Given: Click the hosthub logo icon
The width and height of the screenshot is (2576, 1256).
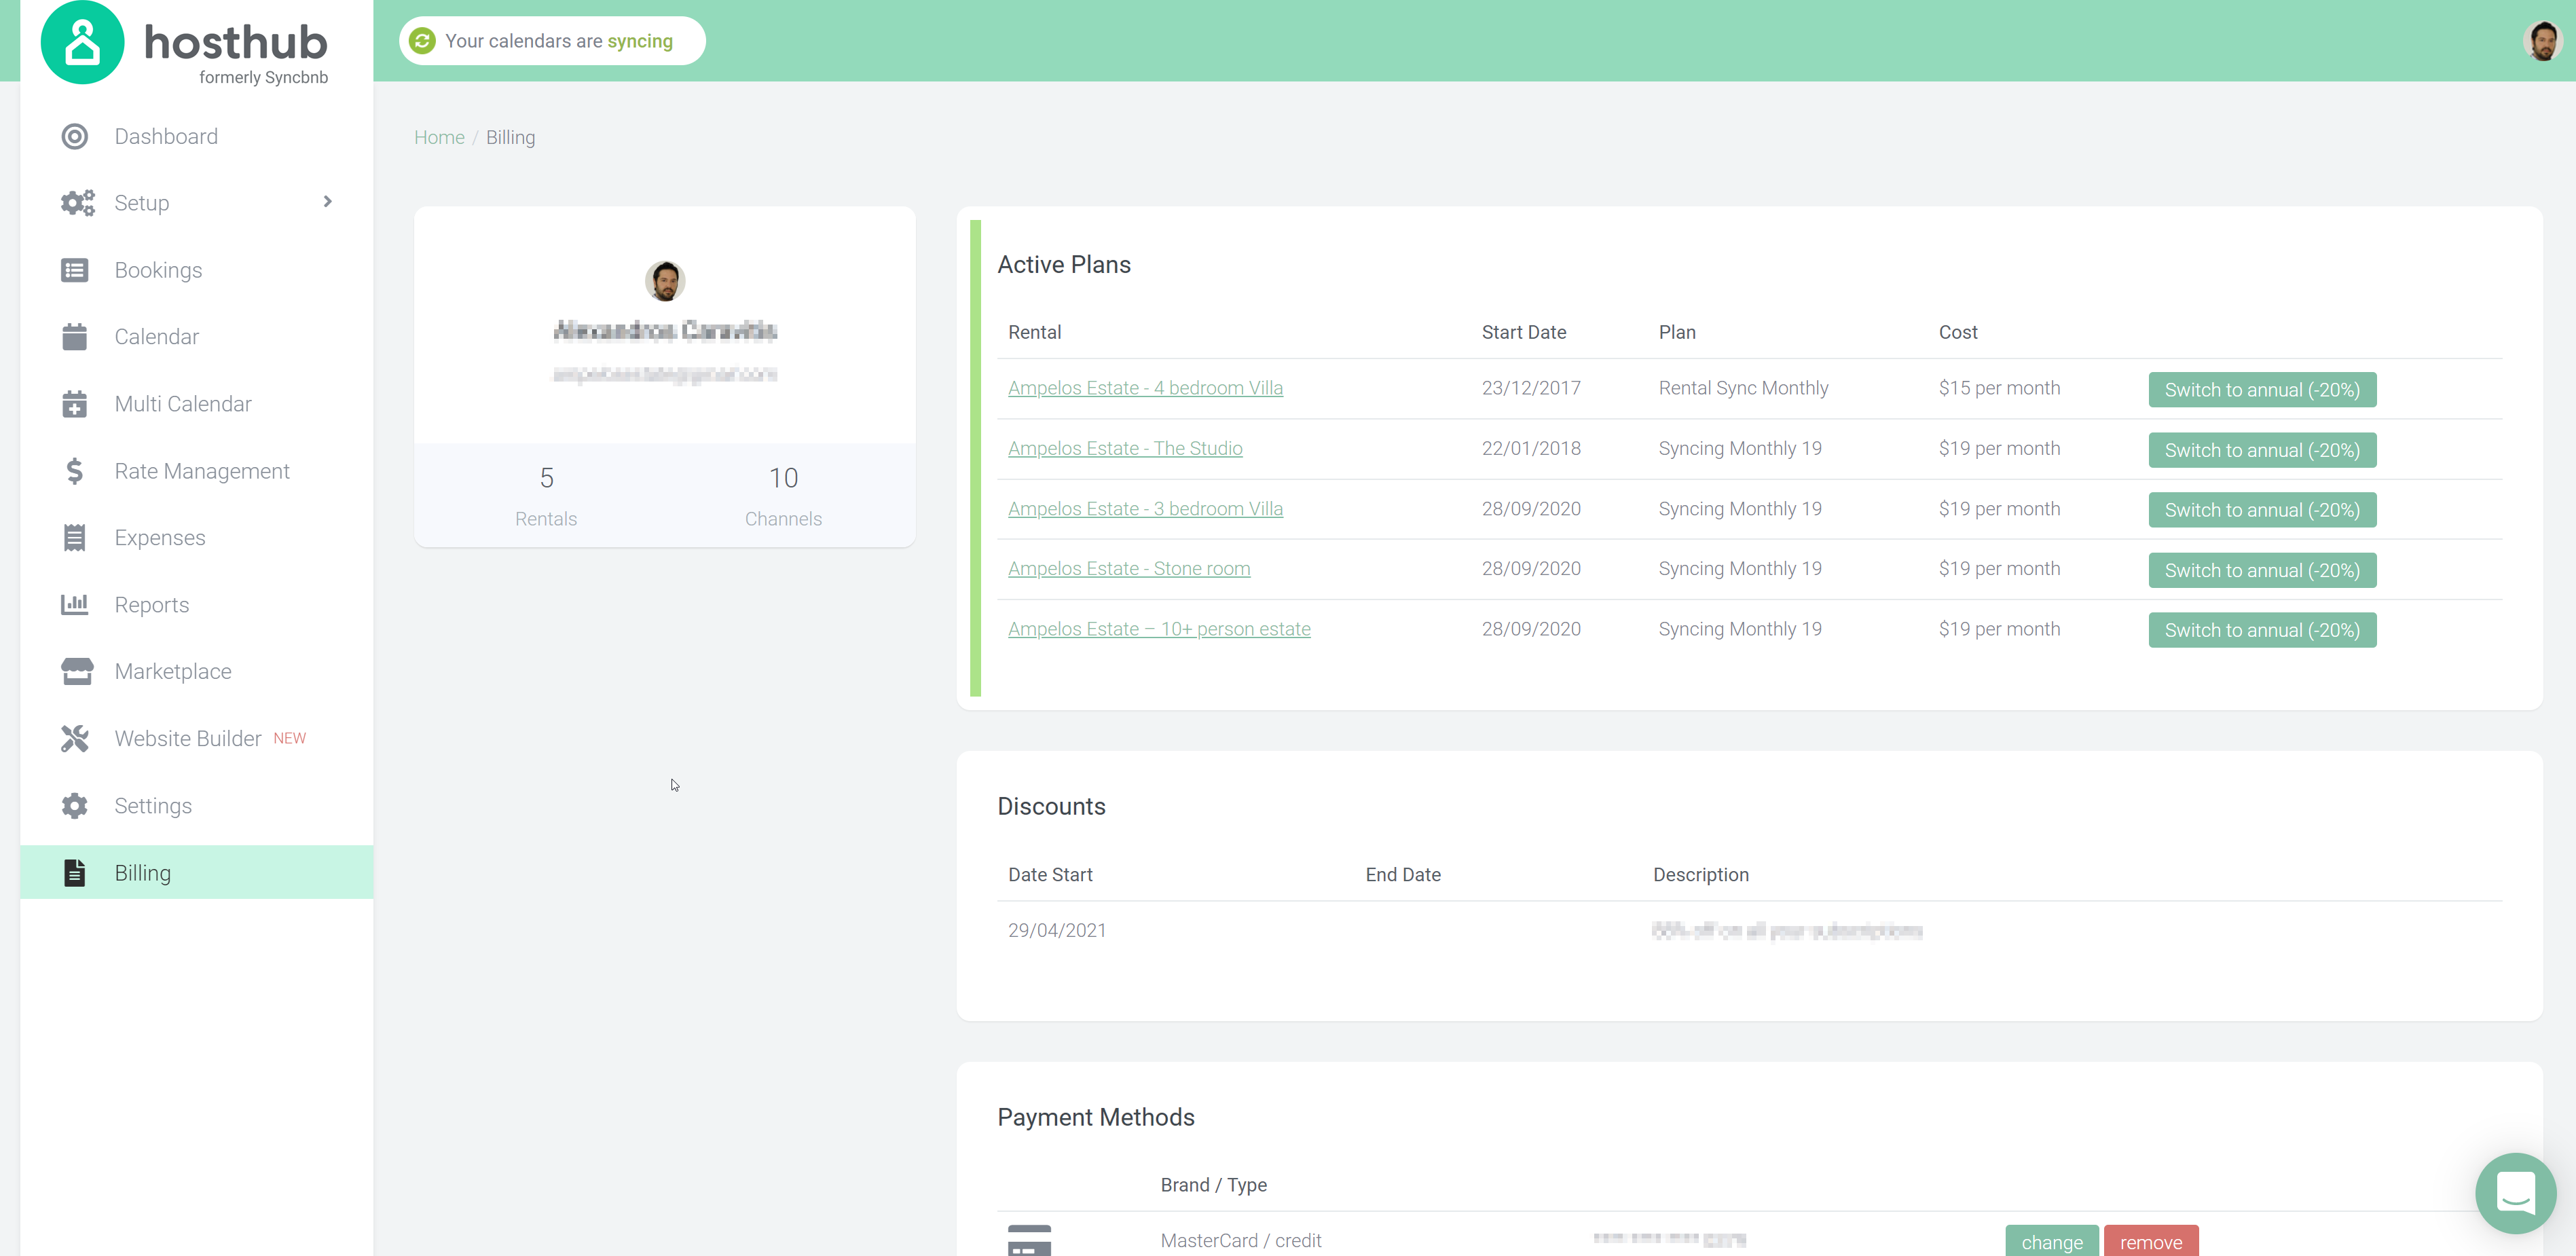Looking at the screenshot, I should pos(82,42).
